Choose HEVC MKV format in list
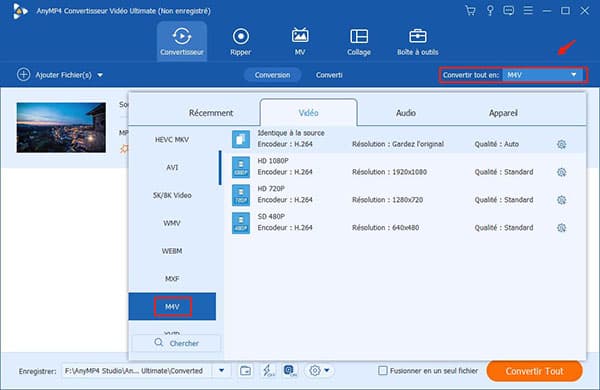Screen dimensions: 600x390 click(172, 140)
